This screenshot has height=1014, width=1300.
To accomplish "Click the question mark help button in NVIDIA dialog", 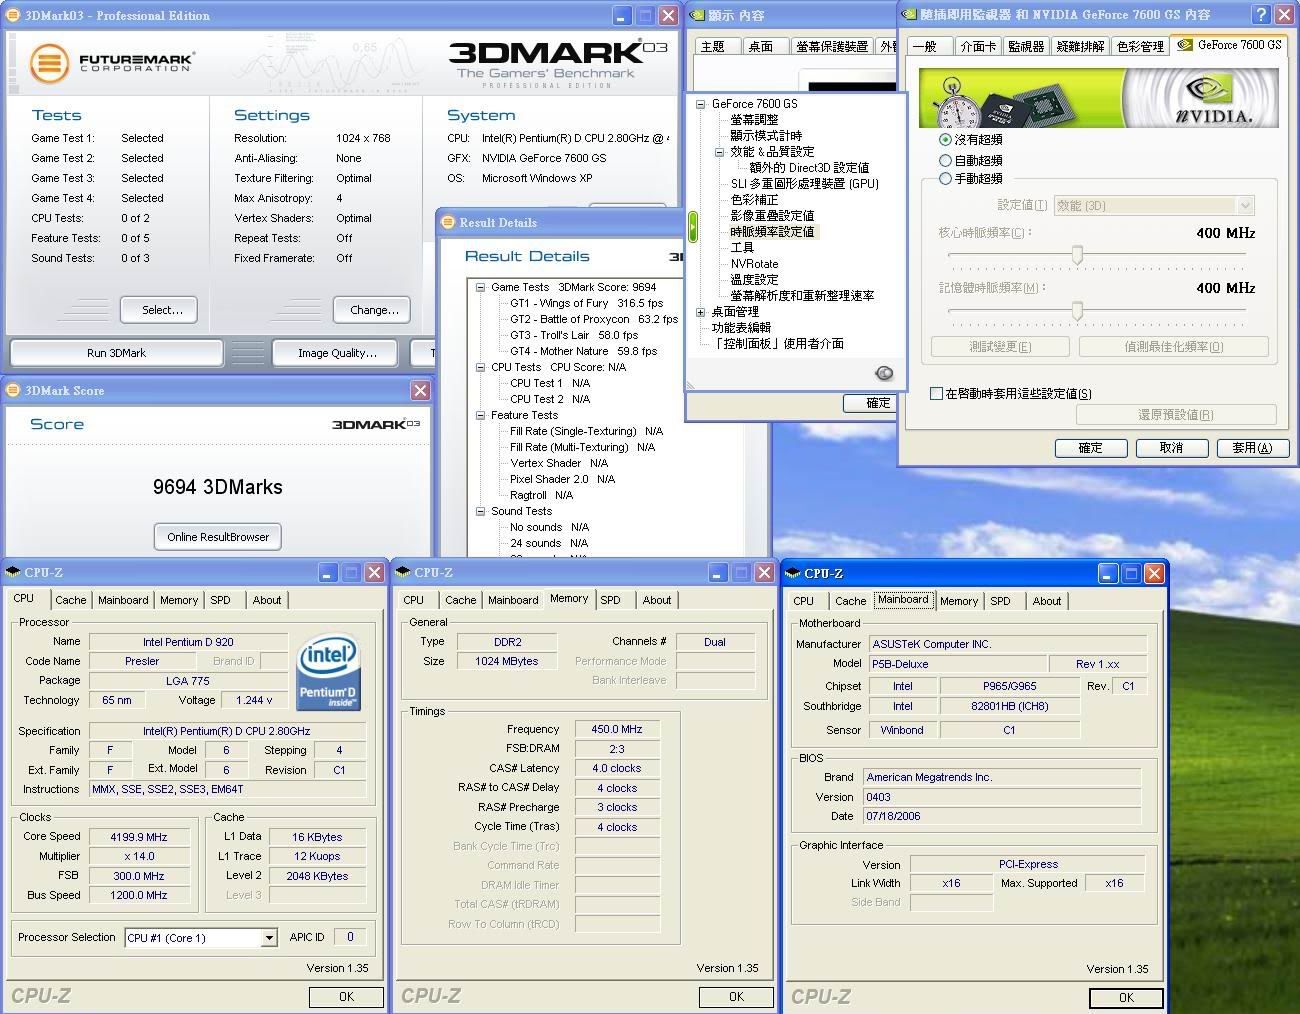I will point(1261,14).
